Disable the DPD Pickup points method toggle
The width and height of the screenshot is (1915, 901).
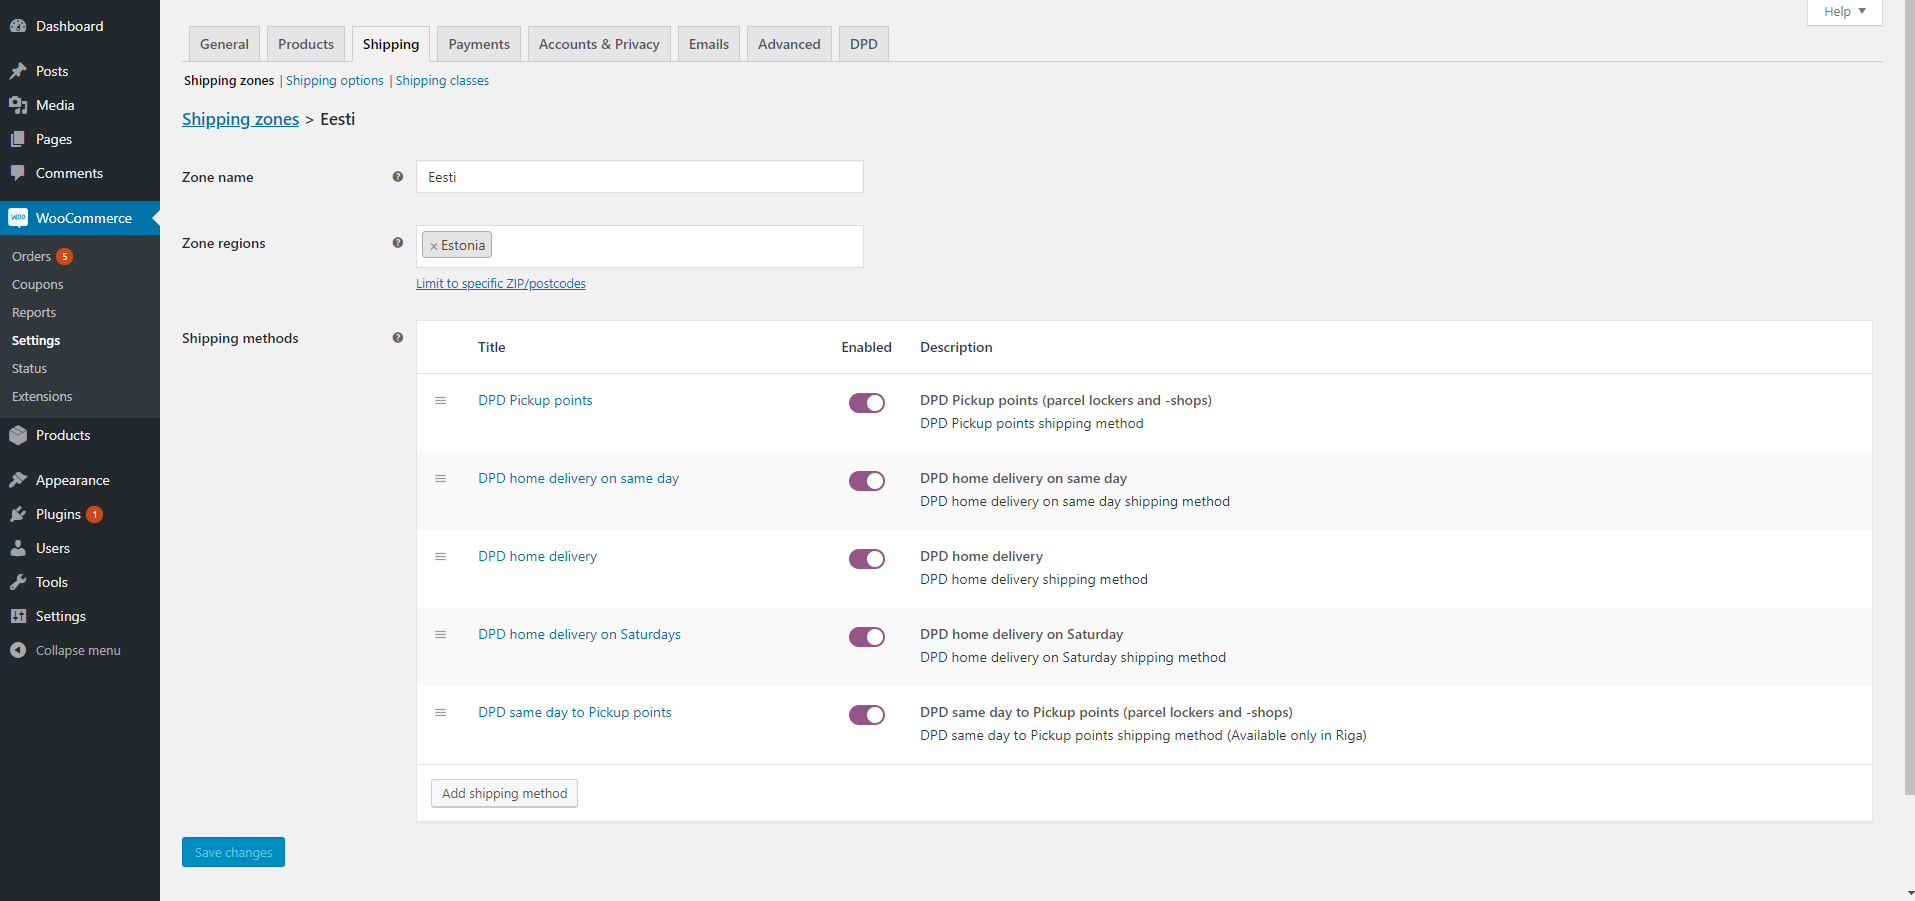[866, 403]
